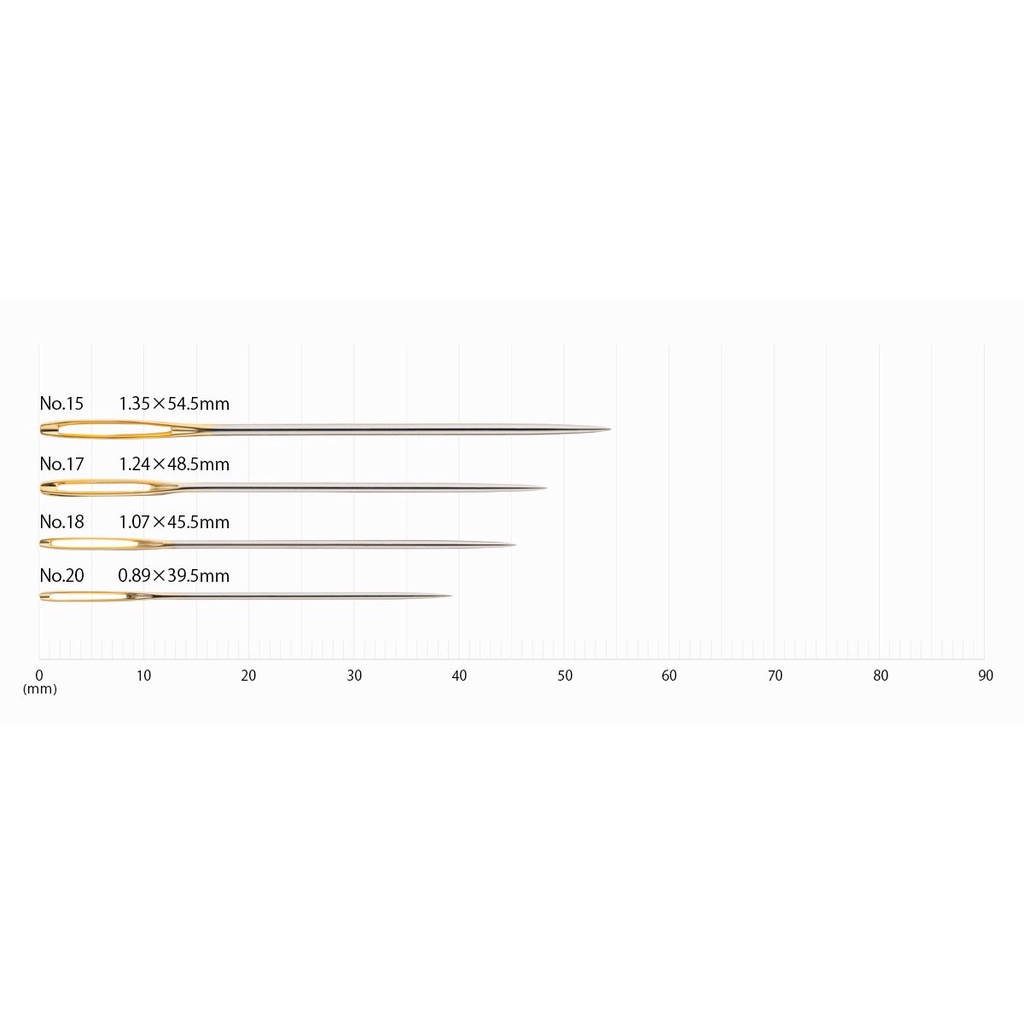Select the 1.07×45.5mm size text
The width and height of the screenshot is (1024, 1024).
click(174, 522)
